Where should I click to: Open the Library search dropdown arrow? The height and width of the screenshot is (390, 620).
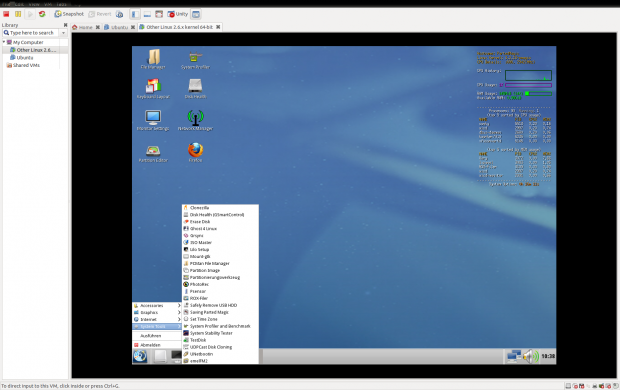63,33
